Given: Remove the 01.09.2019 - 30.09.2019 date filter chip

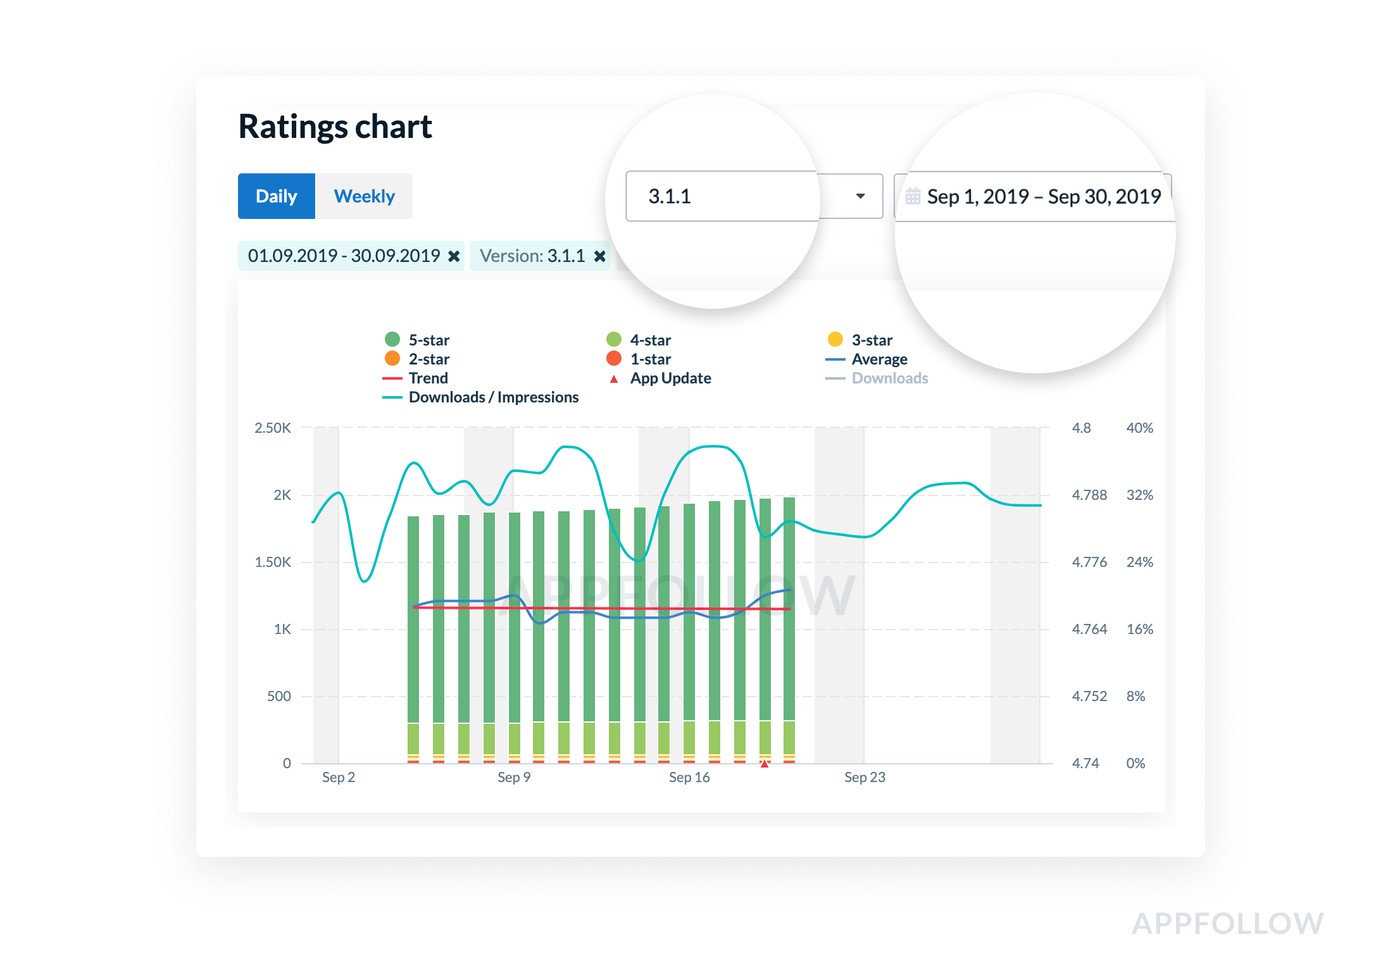Looking at the screenshot, I should click(454, 257).
